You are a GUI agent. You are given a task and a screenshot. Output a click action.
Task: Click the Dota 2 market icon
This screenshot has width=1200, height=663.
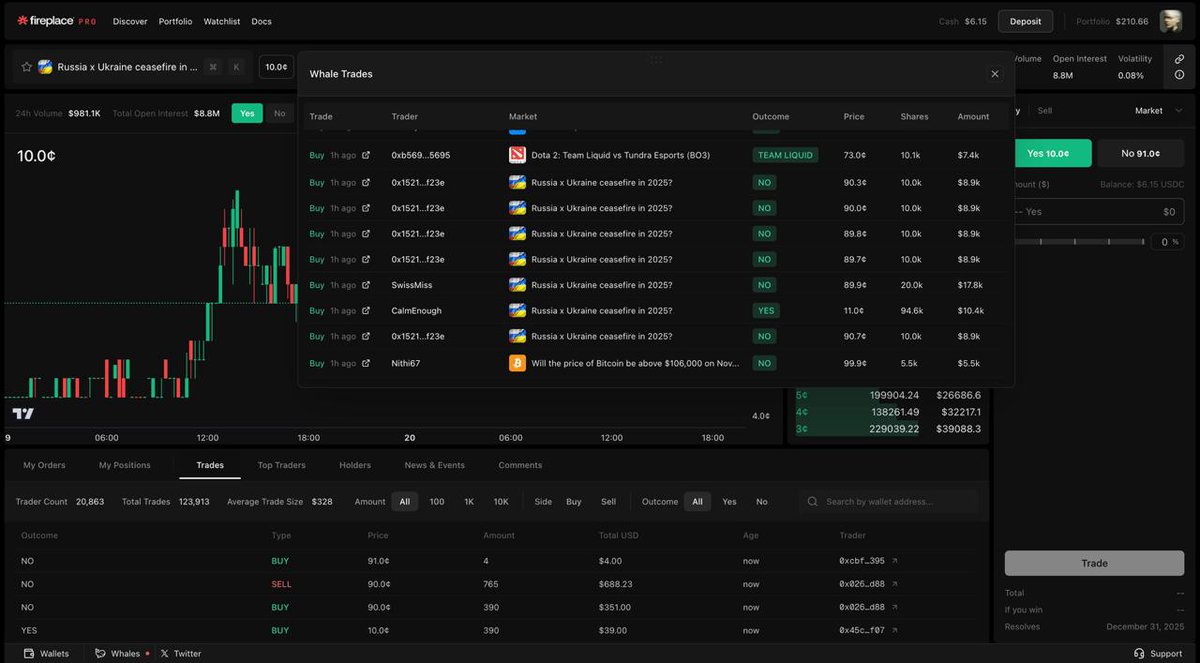pos(517,155)
